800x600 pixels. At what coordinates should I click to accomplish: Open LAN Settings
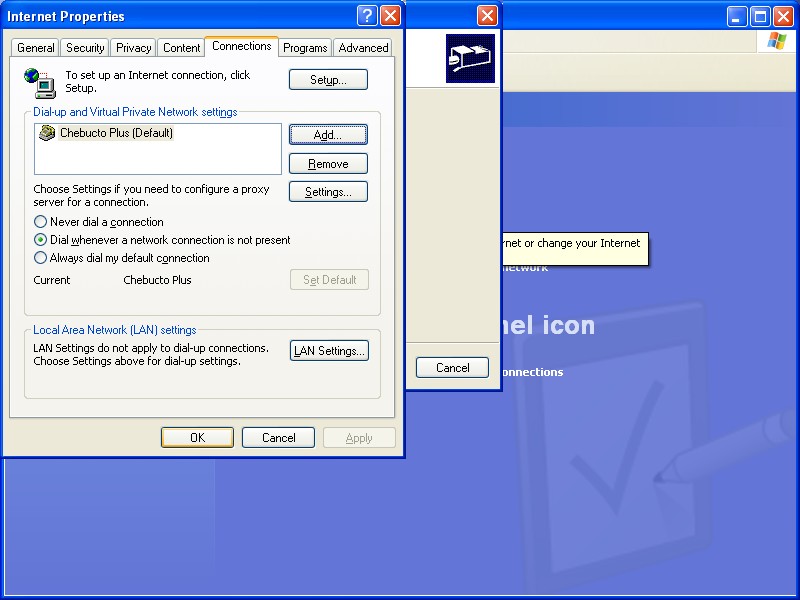click(329, 351)
